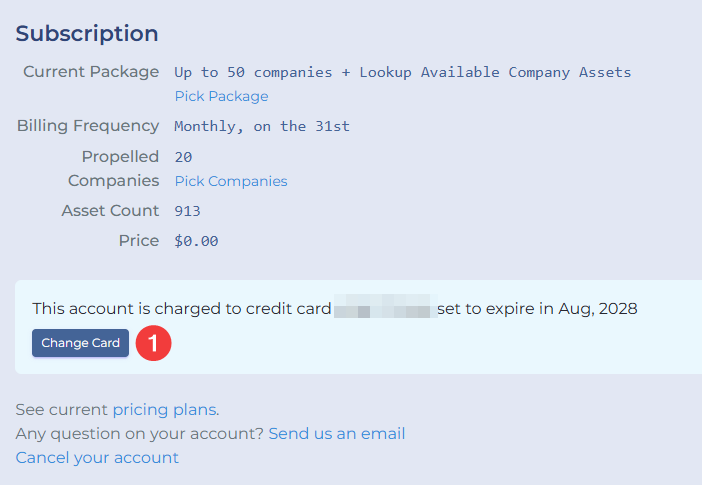Screen dimensions: 702x485
Task: Click the red number 1 marker
Action: coord(154,343)
